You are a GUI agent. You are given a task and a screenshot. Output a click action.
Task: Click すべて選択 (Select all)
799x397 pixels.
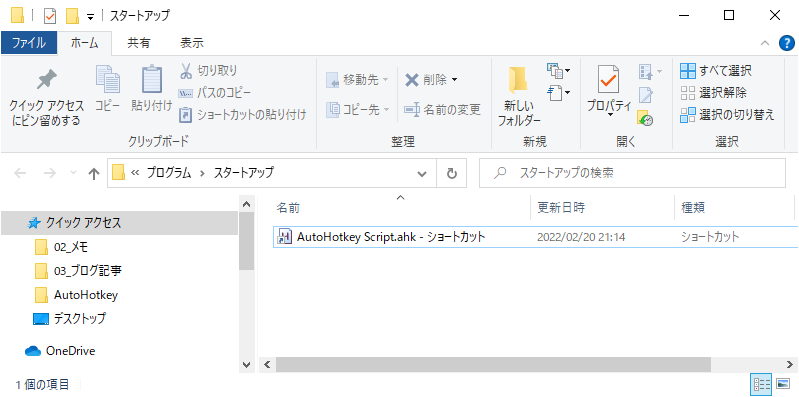(716, 71)
